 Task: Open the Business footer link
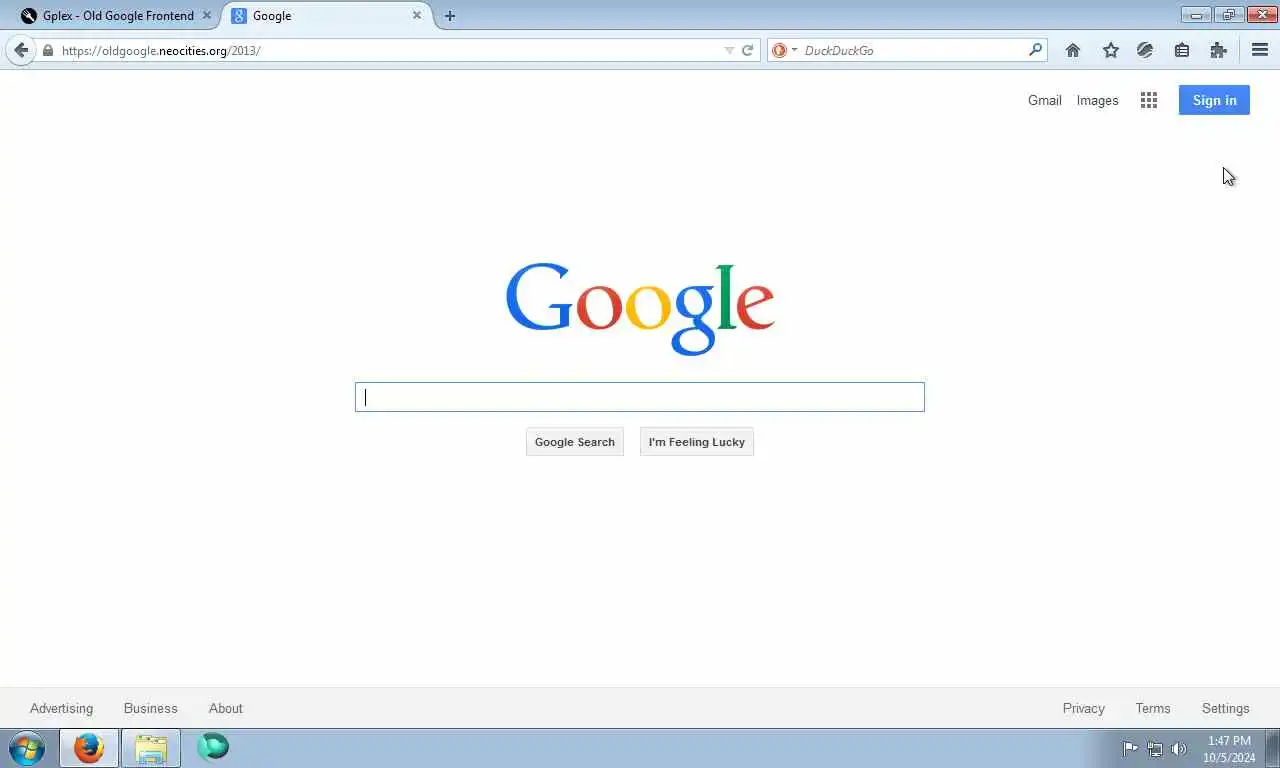tap(150, 708)
